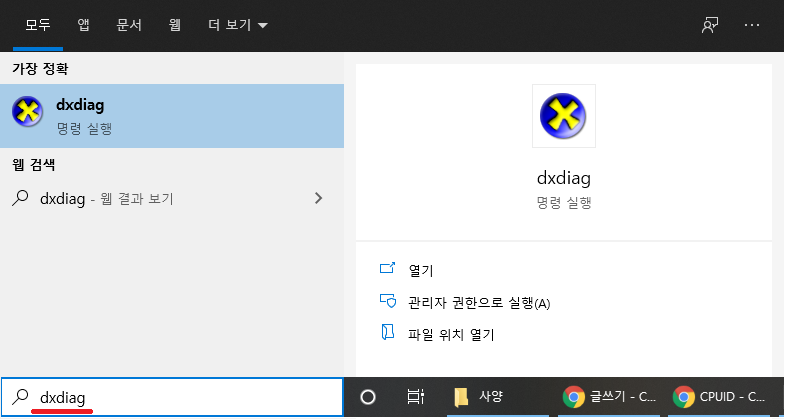This screenshot has width=787, height=419.
Task: Switch to the 웹 tab
Action: click(175, 25)
